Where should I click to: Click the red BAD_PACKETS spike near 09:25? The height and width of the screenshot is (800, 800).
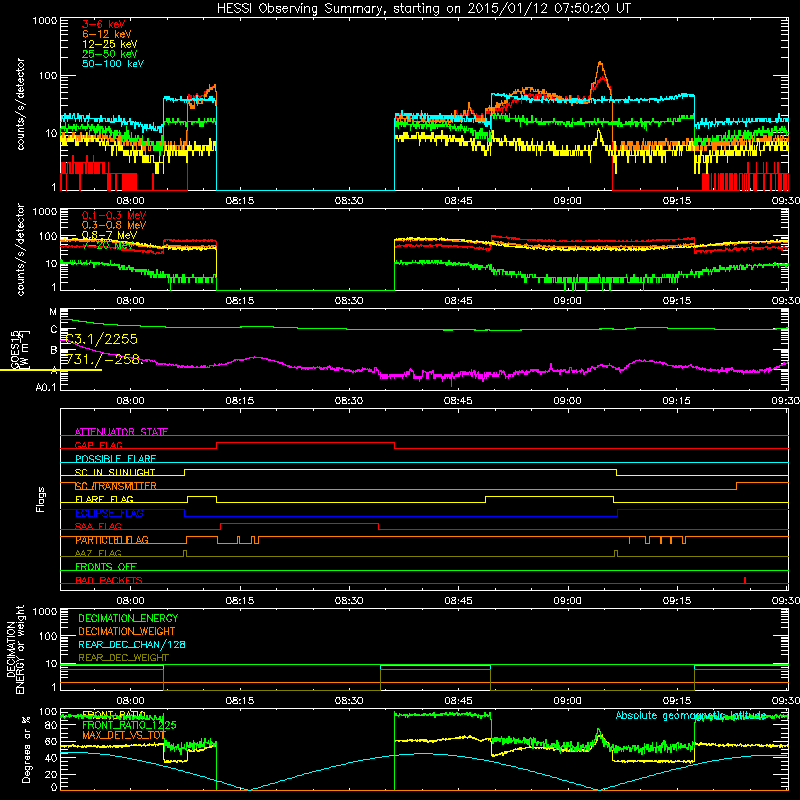tap(745, 580)
